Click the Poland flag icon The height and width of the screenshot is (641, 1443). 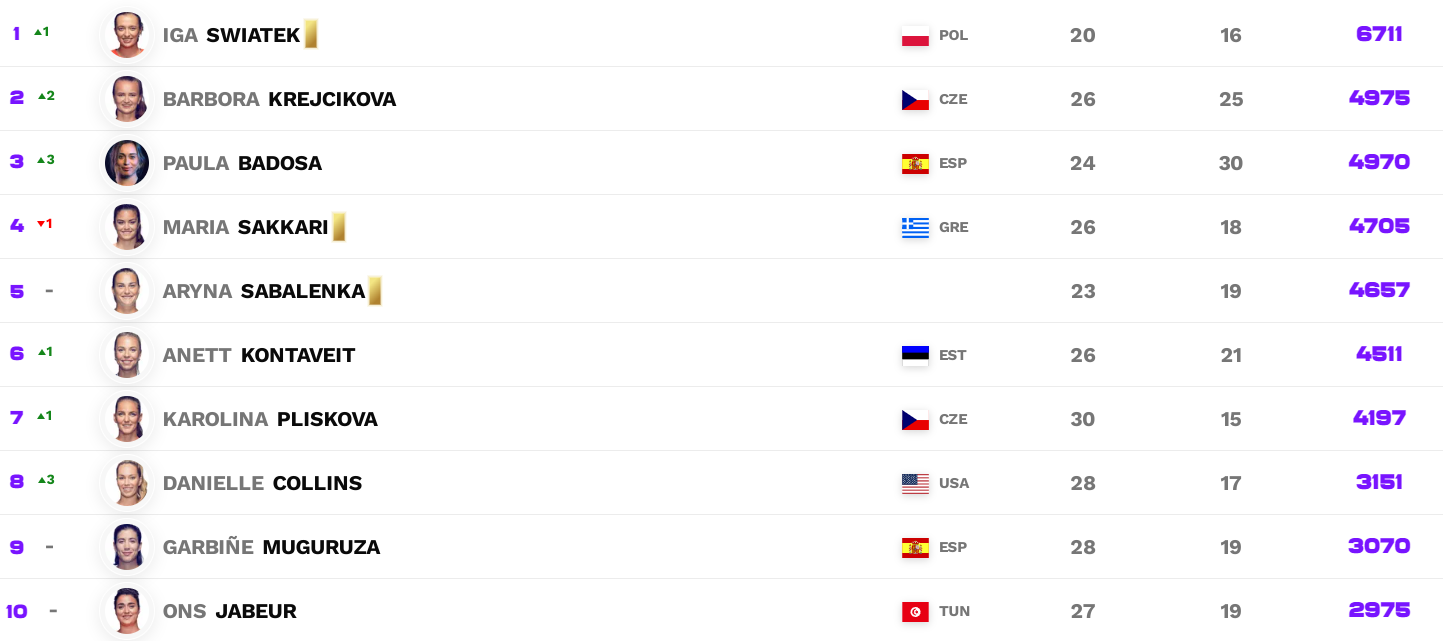915,36
